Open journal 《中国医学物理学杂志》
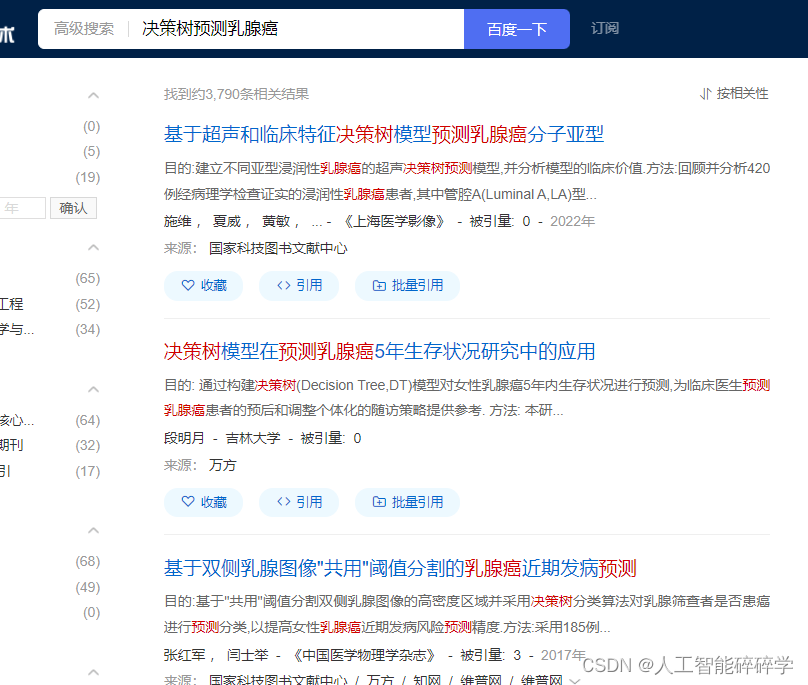 tap(365, 655)
